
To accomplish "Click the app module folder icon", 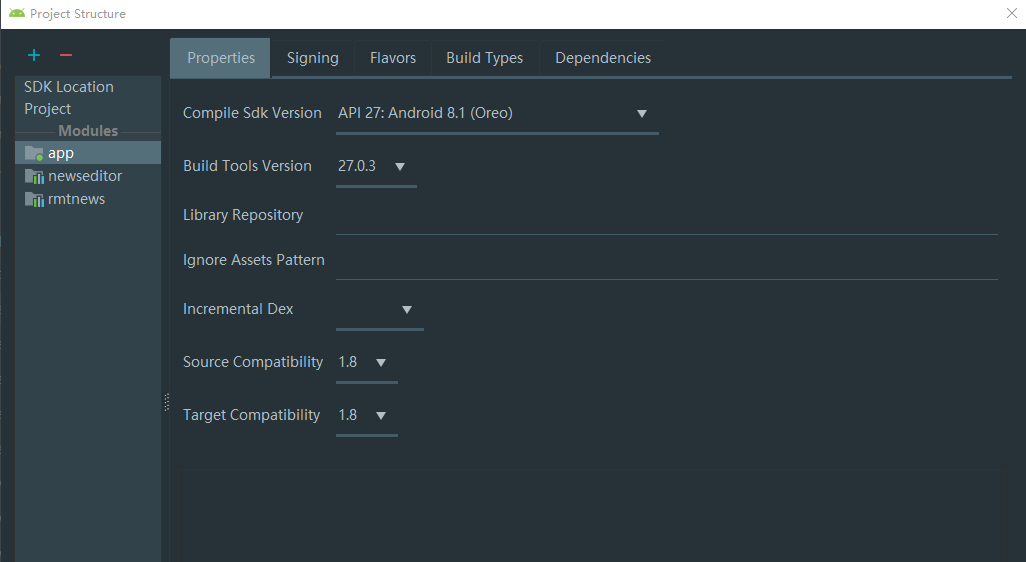I will [34, 153].
